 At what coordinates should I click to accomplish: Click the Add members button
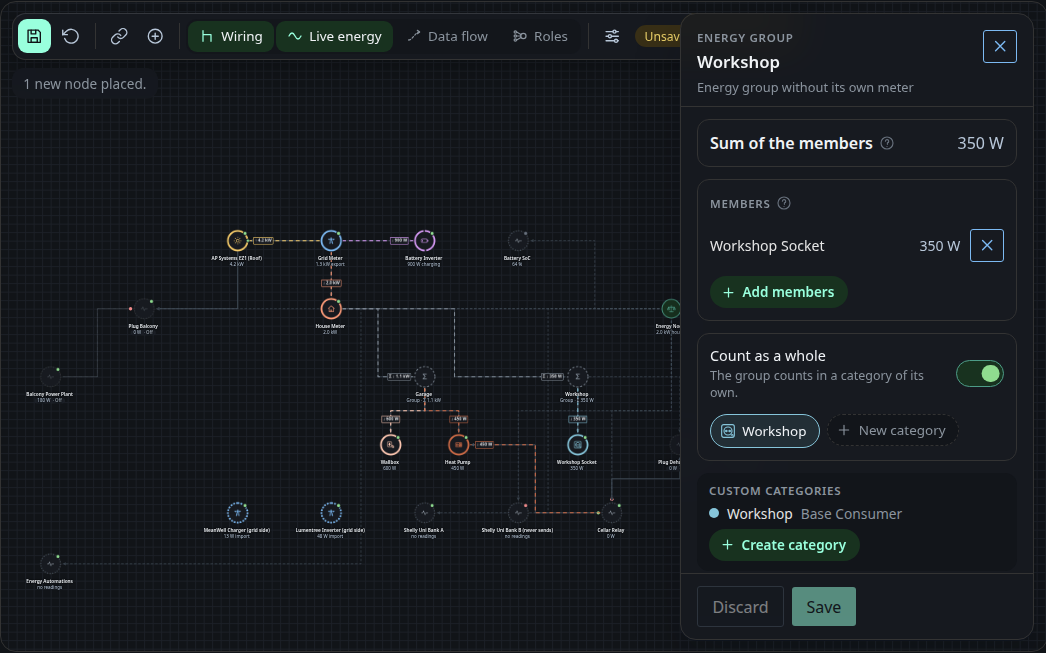pos(778,292)
